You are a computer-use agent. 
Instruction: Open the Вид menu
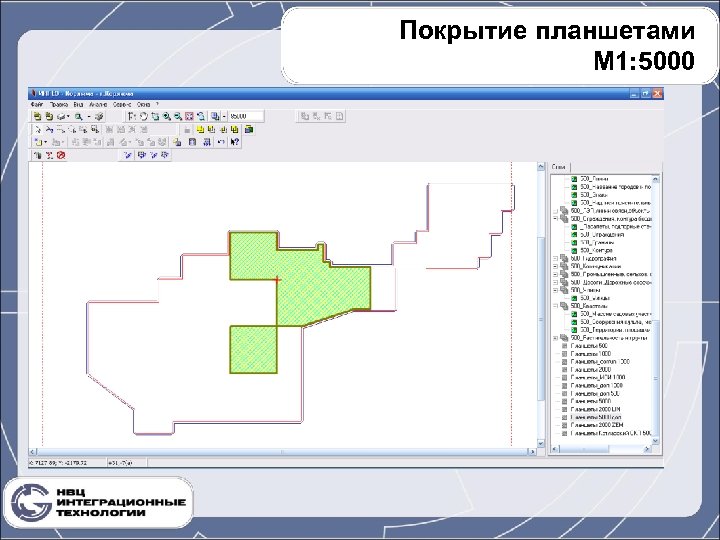pos(78,105)
